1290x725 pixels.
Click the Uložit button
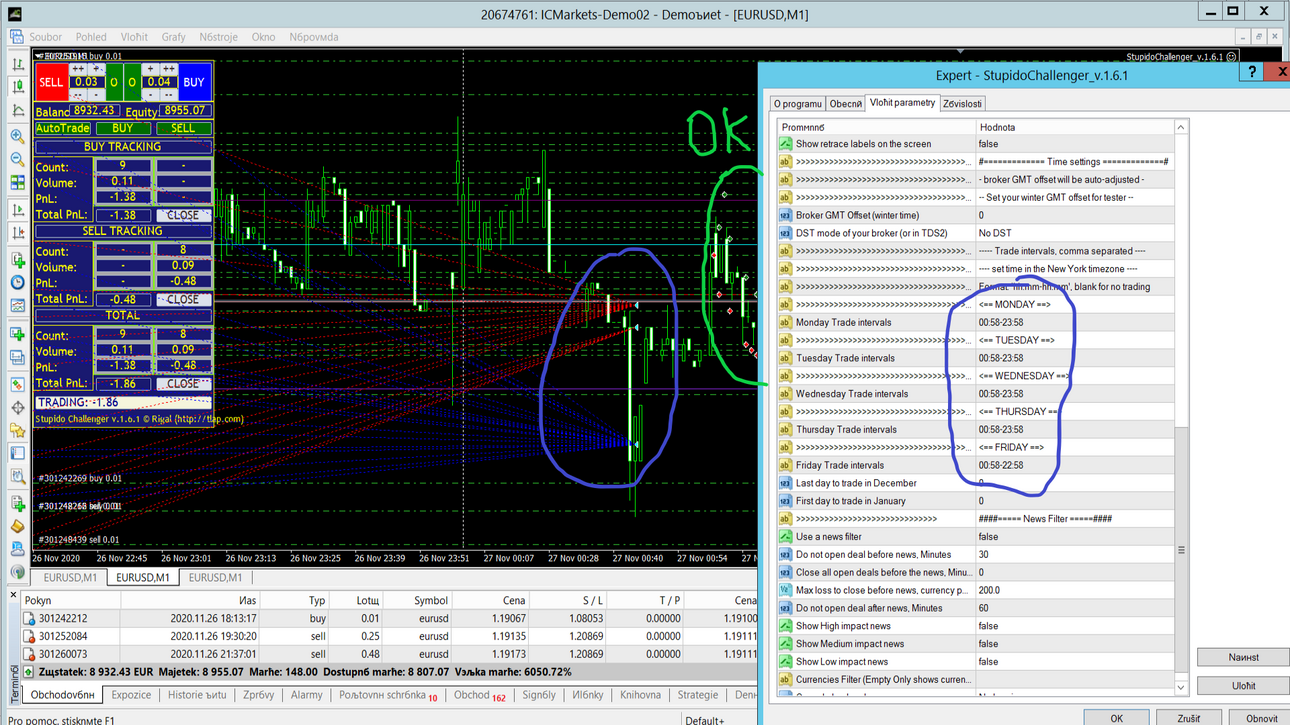[x=1243, y=686]
